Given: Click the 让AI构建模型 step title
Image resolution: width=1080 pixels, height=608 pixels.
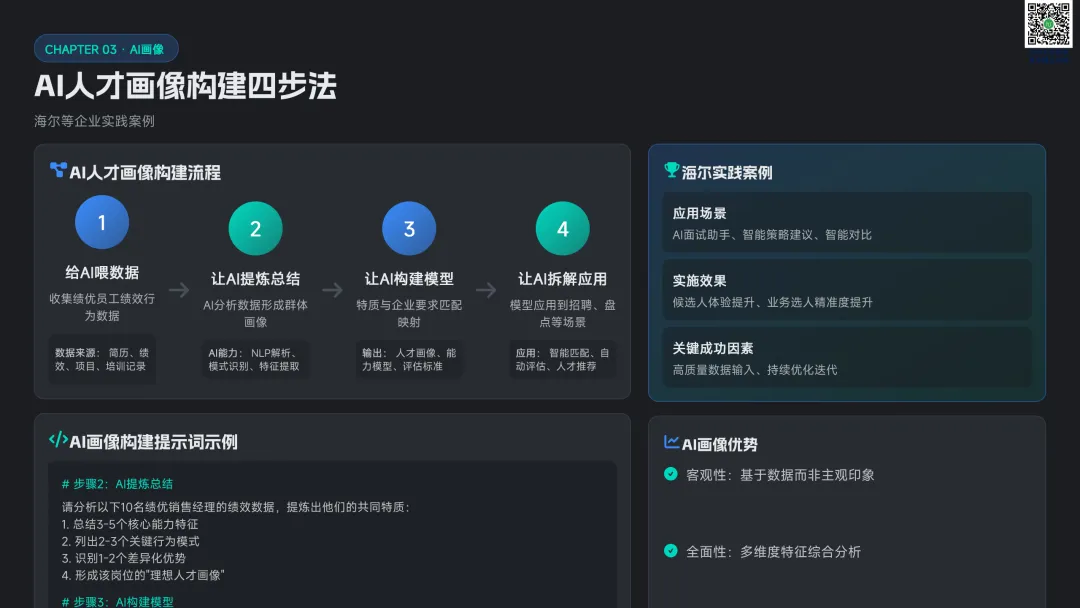Looking at the screenshot, I should pos(409,279).
